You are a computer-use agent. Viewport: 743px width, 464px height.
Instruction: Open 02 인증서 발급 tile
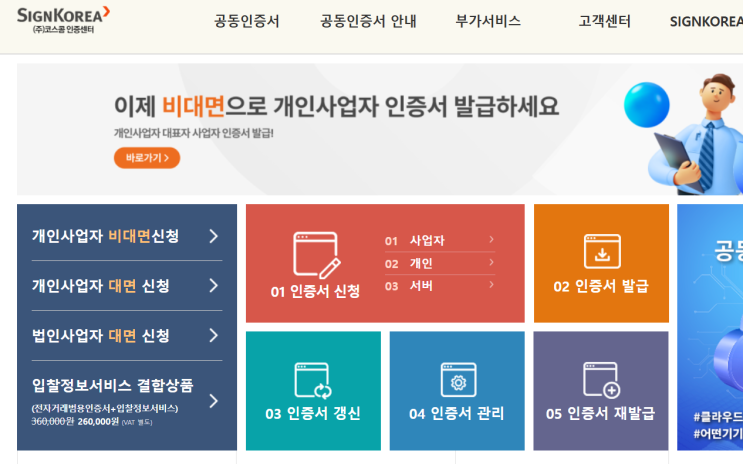[x=601, y=264]
